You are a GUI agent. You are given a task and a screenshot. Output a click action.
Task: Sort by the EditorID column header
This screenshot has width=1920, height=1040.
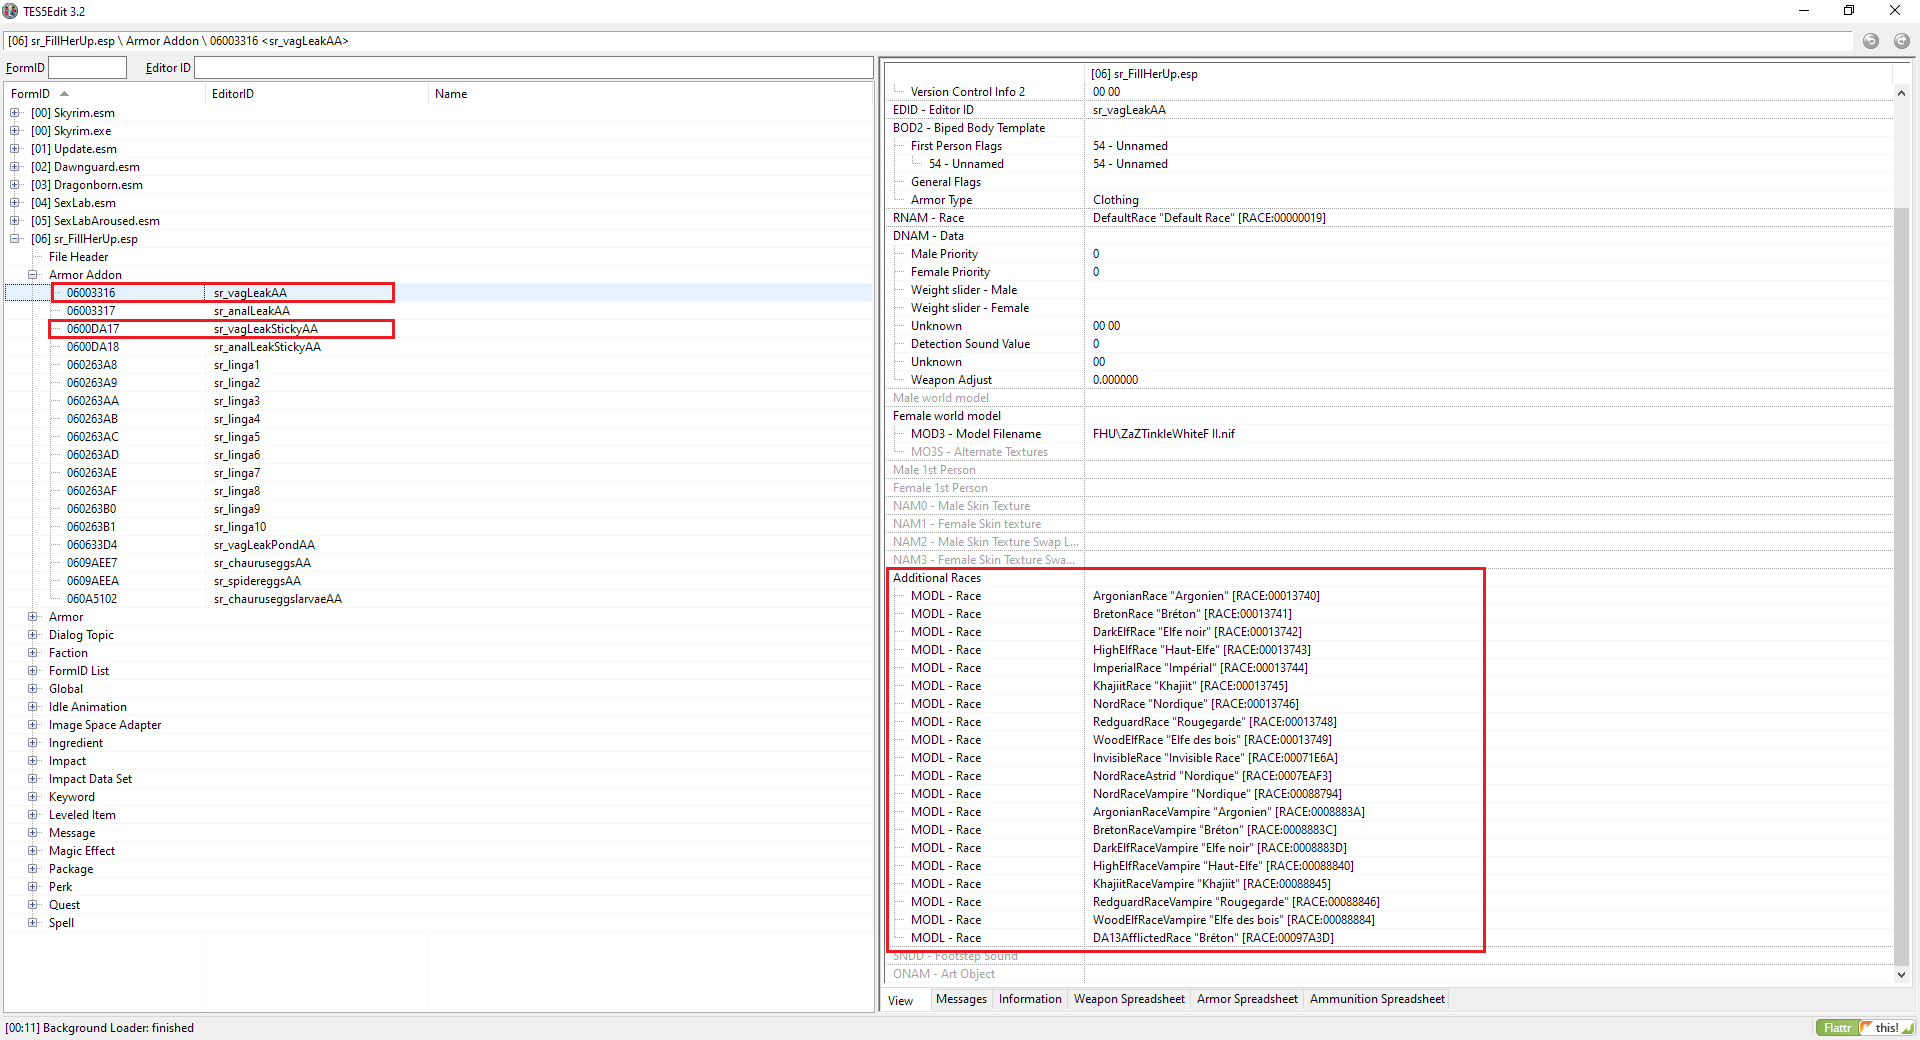tap(317, 94)
